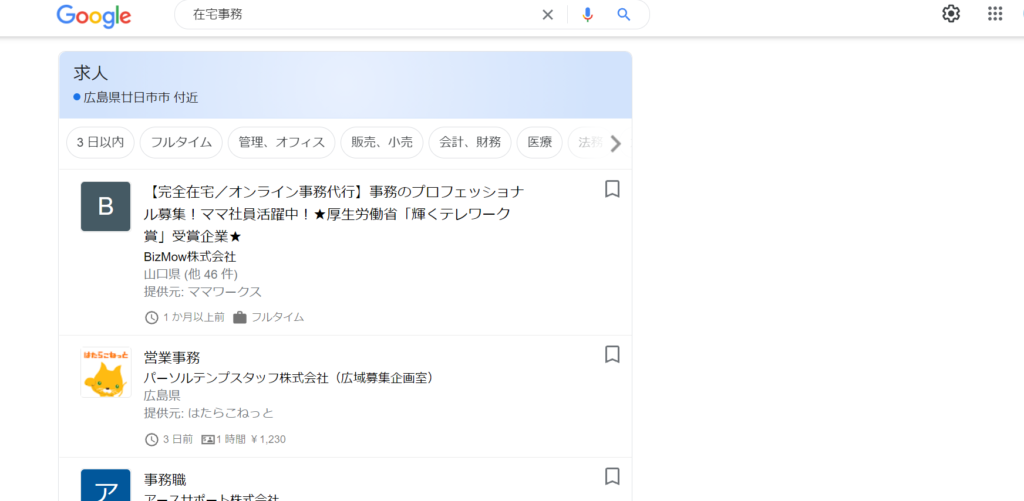
Task: Click the clock icon beside 3日前
Action: click(152, 439)
